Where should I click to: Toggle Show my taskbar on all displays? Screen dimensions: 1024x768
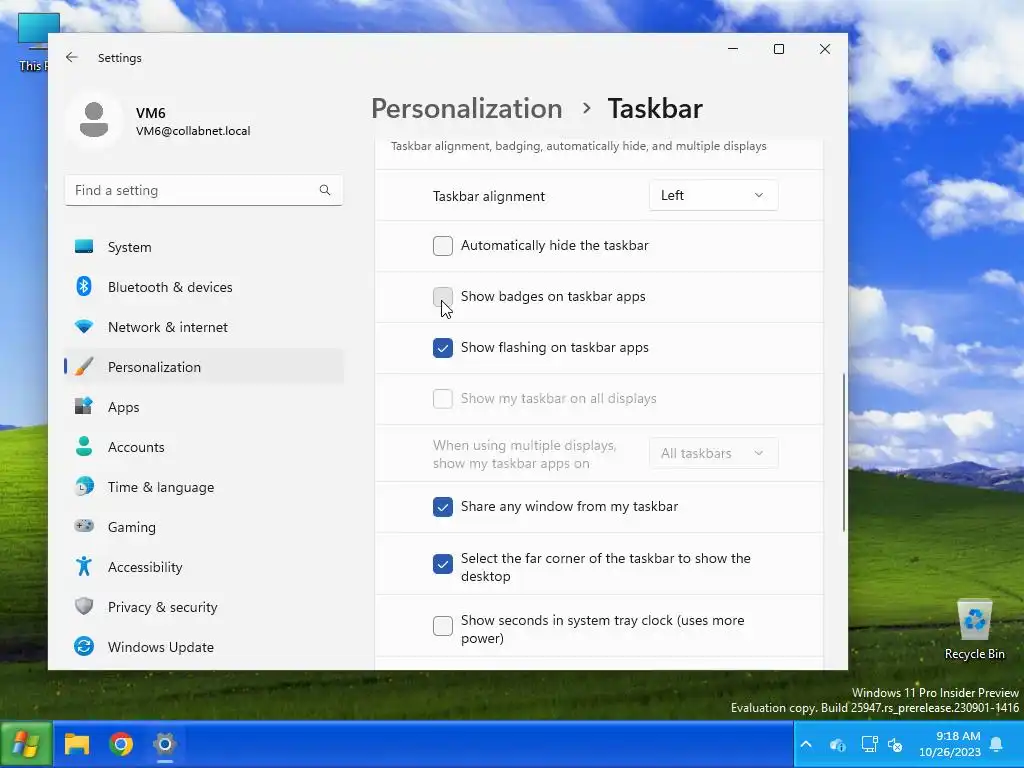point(443,398)
